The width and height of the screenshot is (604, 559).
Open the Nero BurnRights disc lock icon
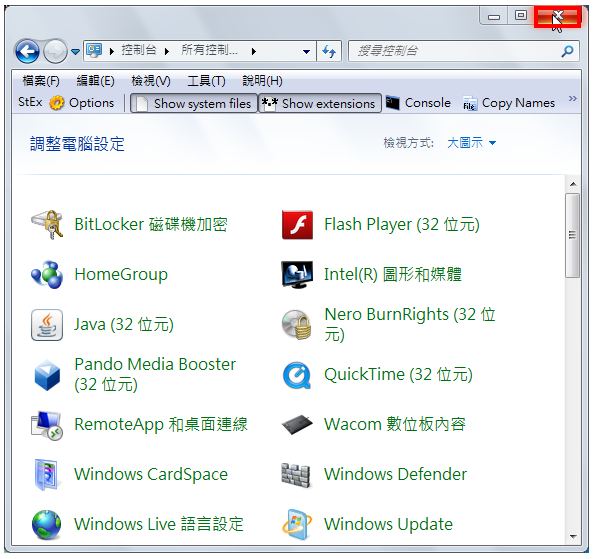[x=297, y=325]
